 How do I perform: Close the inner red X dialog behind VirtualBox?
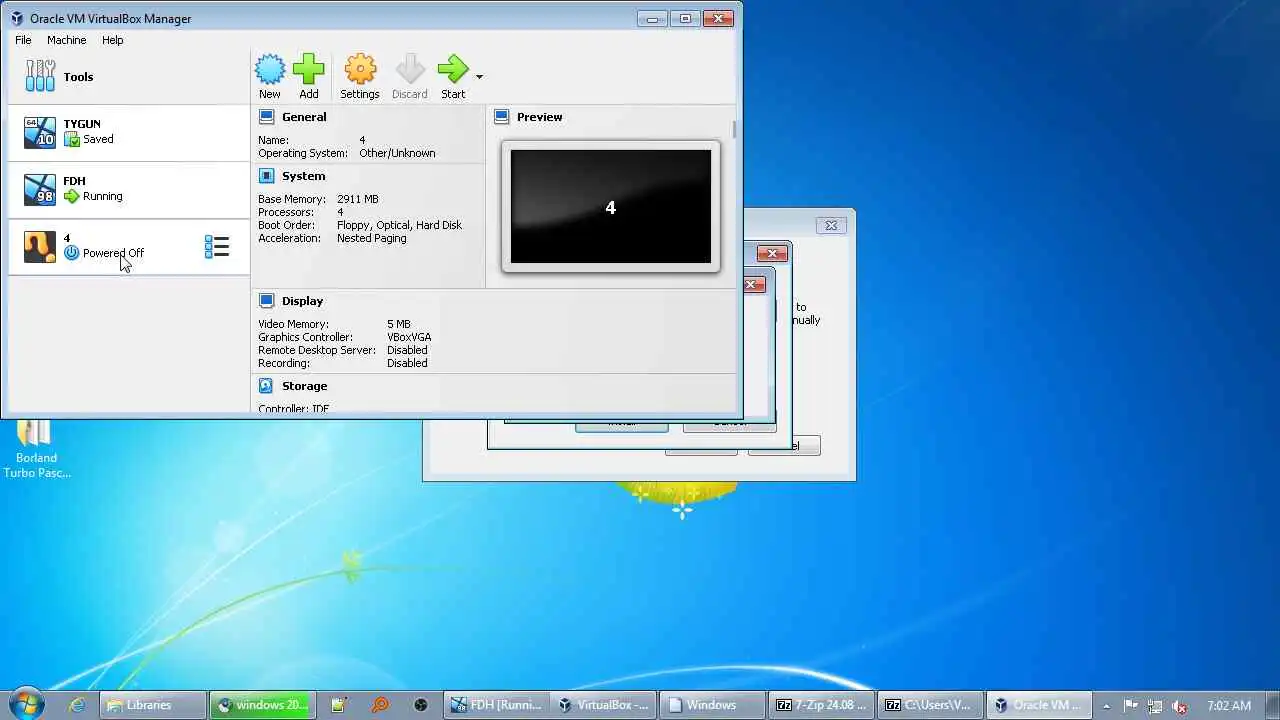[752, 285]
